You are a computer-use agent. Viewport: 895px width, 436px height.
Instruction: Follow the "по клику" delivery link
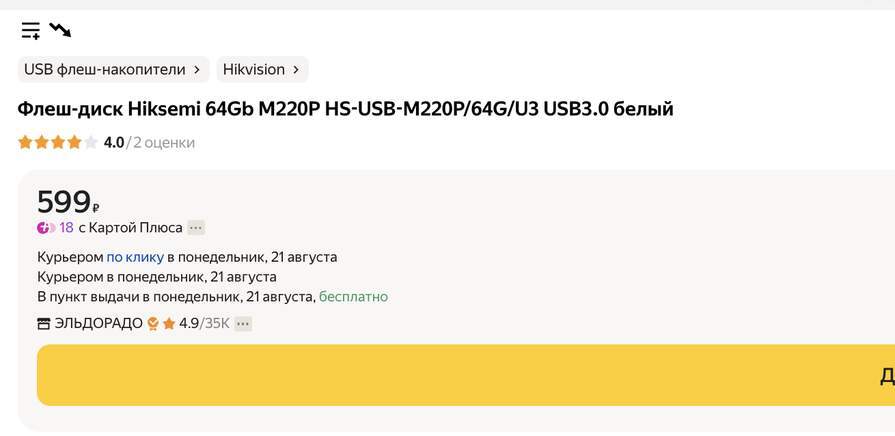tap(135, 257)
